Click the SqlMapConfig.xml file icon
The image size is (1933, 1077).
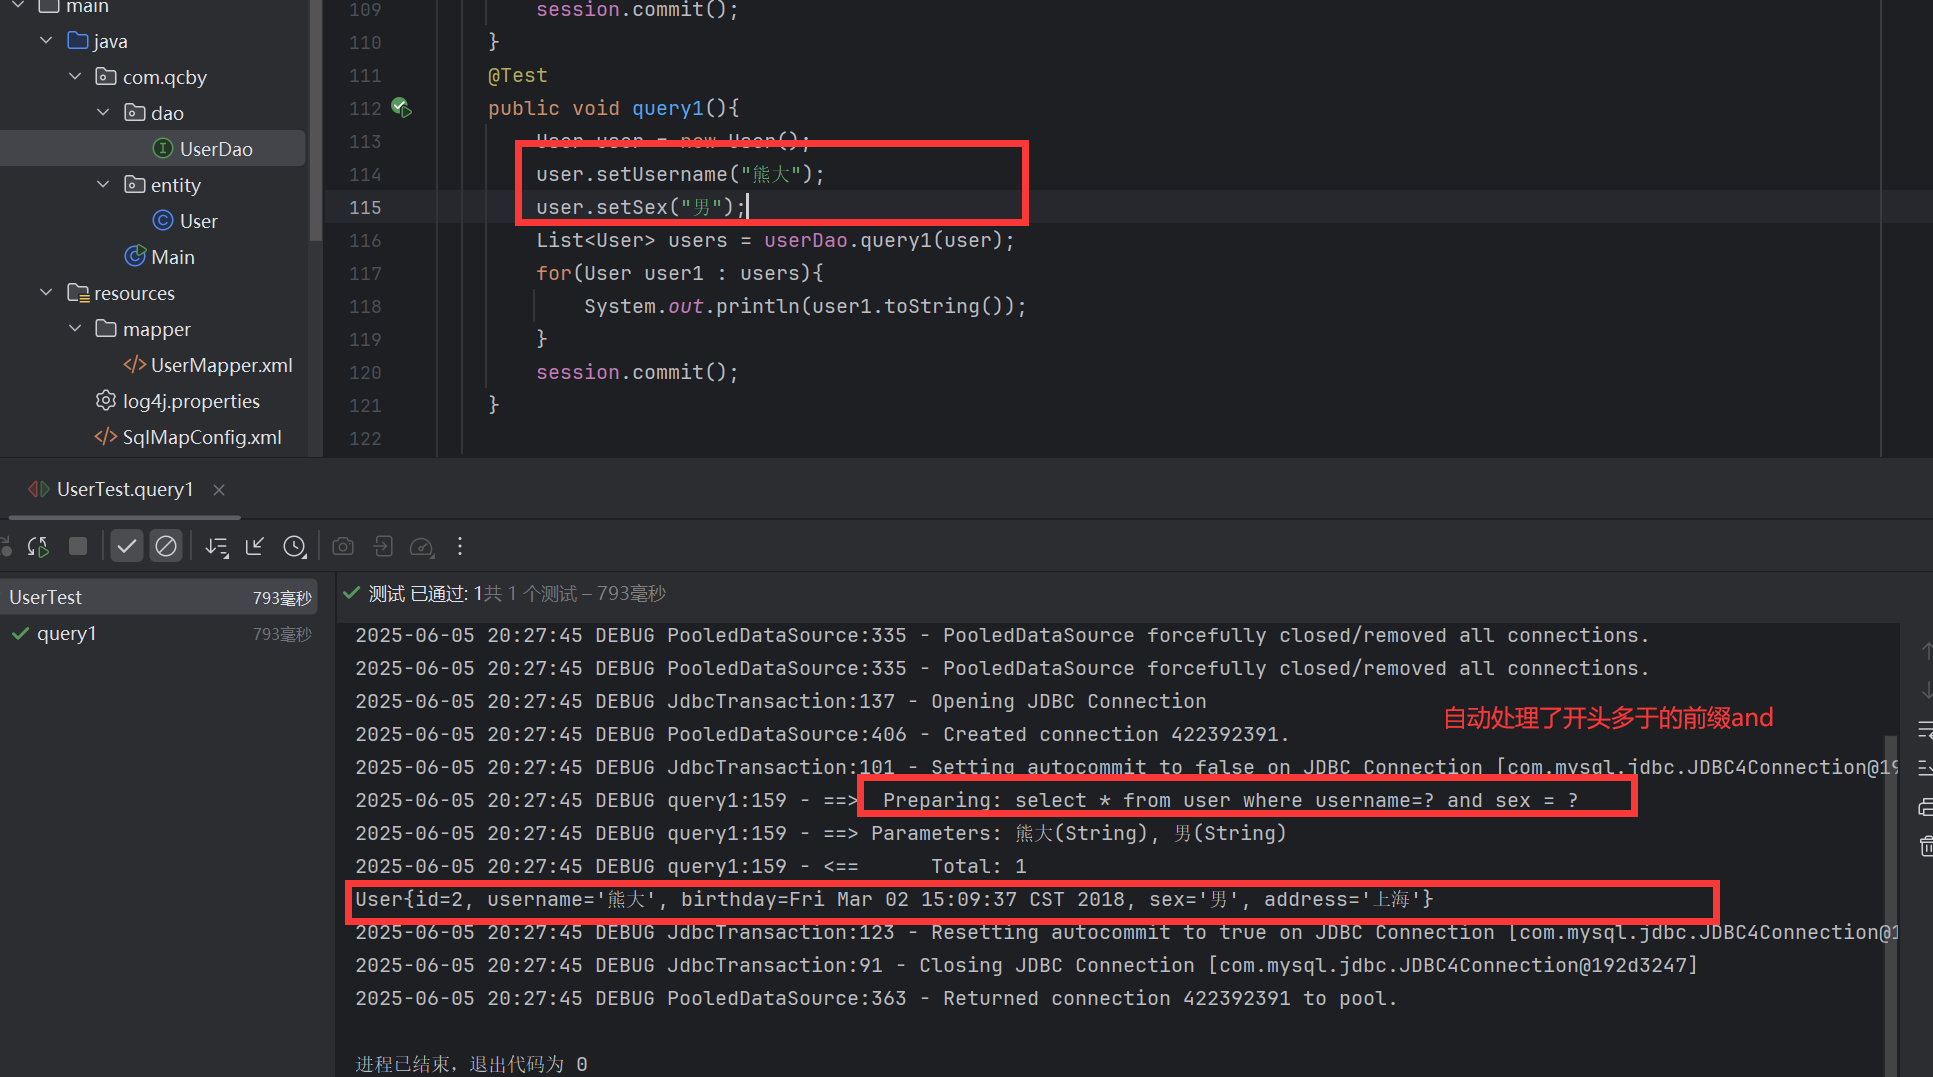(x=106, y=437)
